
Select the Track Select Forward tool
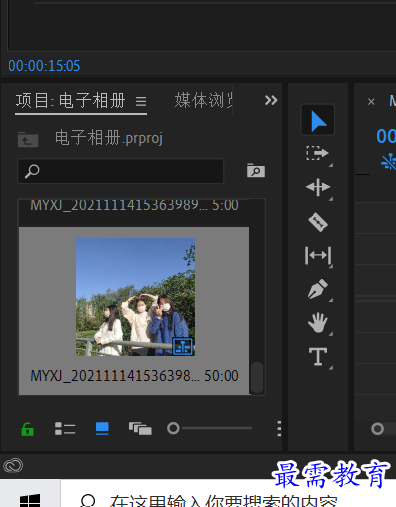[317, 153]
